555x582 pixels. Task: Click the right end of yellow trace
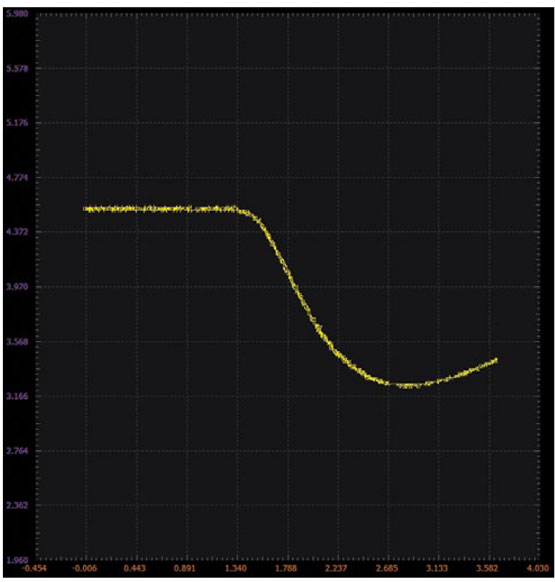[496, 359]
